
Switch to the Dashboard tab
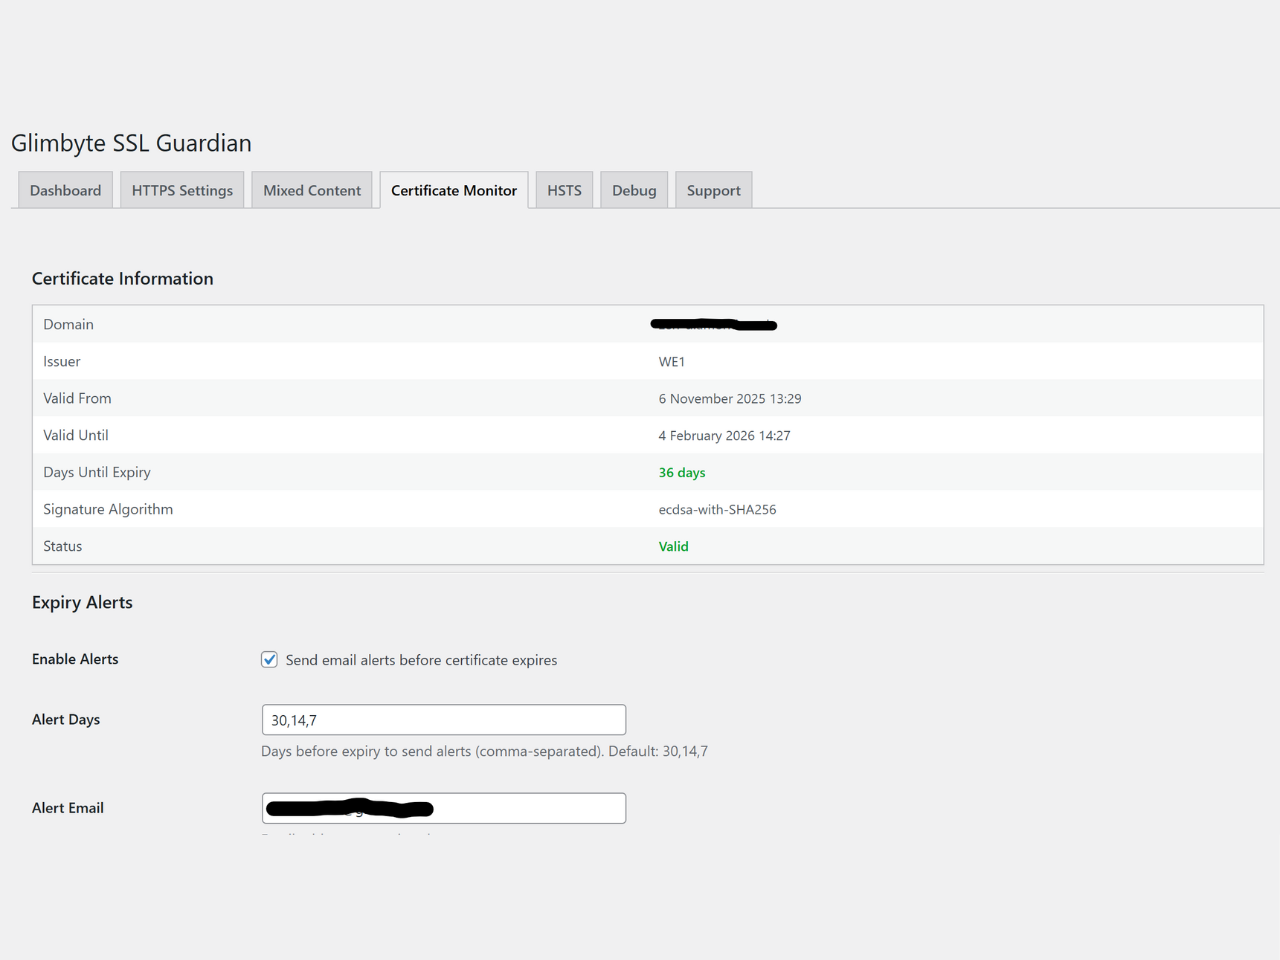pos(65,190)
